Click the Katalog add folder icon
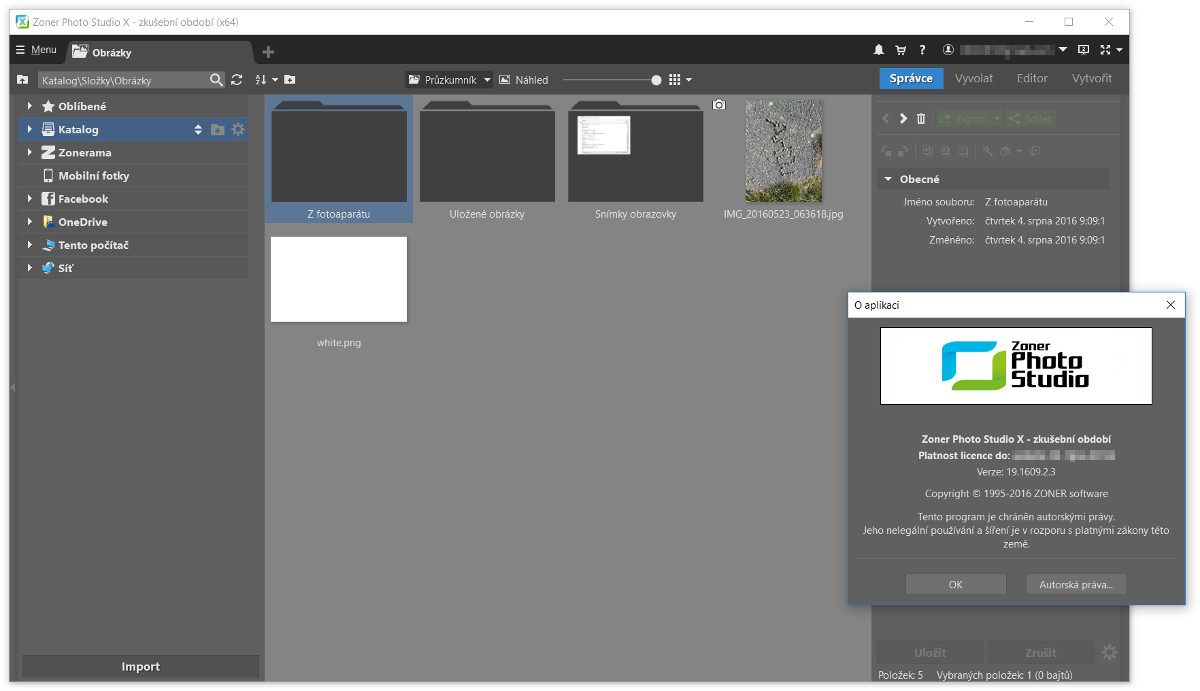This screenshot has height=691, width=1200. [x=217, y=129]
